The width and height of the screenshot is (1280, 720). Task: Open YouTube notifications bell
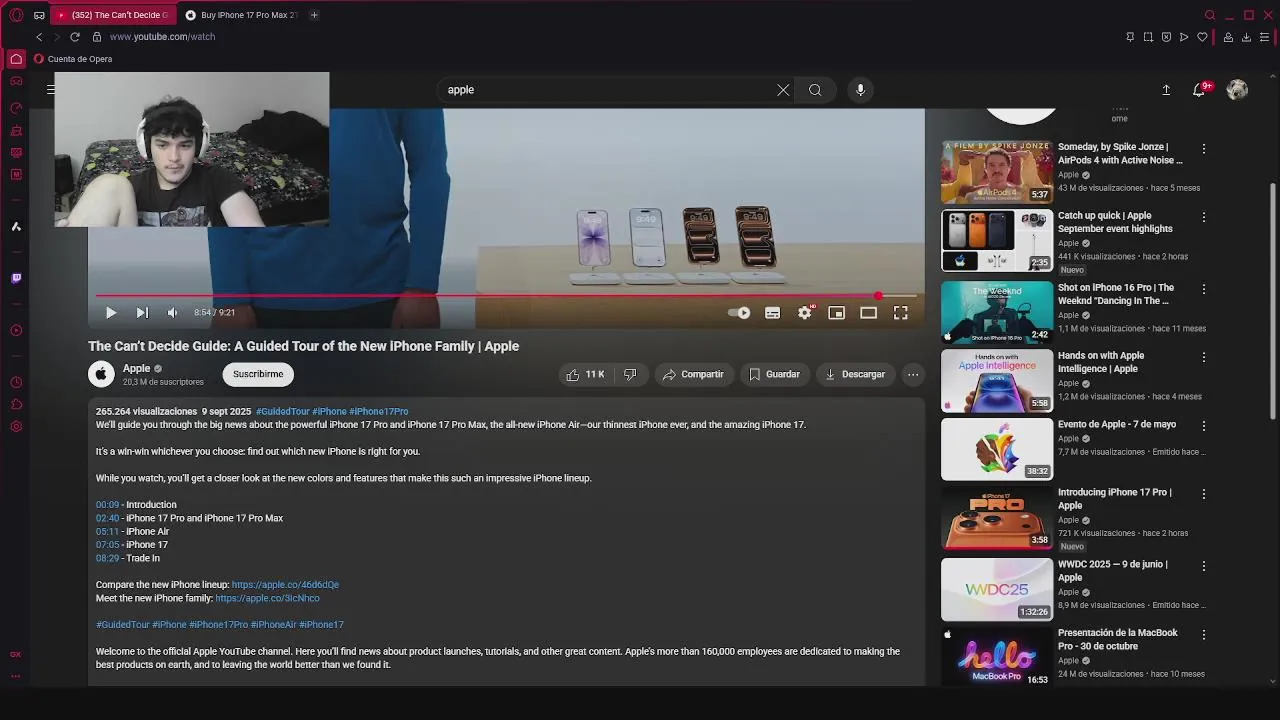[x=1199, y=90]
